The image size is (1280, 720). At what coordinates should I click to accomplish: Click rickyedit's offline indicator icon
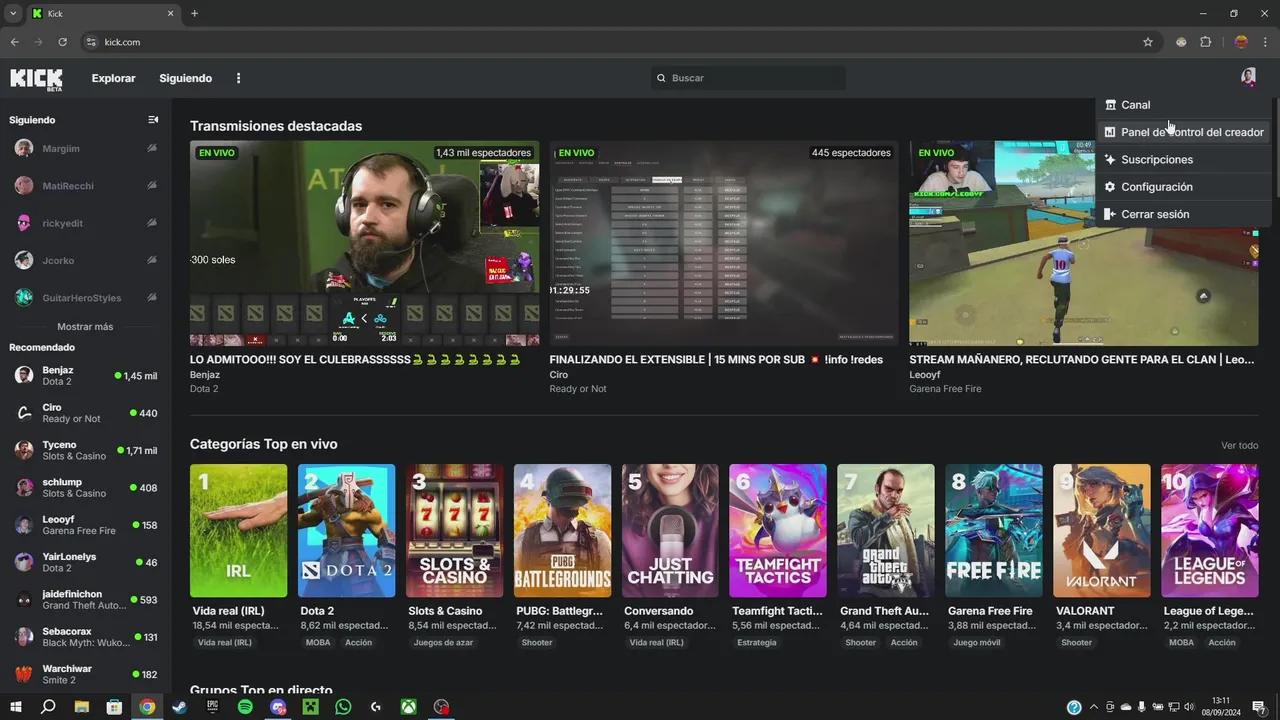pos(152,223)
